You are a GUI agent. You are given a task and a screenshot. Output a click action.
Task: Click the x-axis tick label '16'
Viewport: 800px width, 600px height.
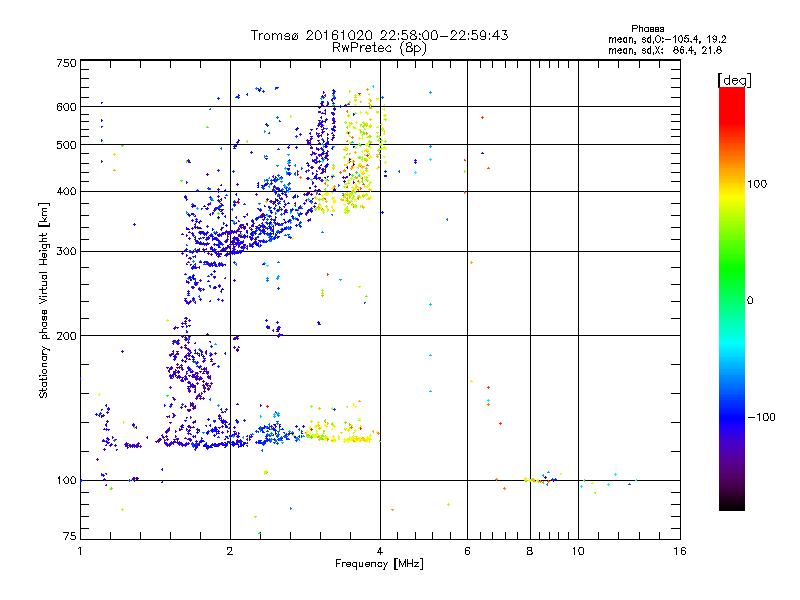pyautogui.click(x=680, y=551)
